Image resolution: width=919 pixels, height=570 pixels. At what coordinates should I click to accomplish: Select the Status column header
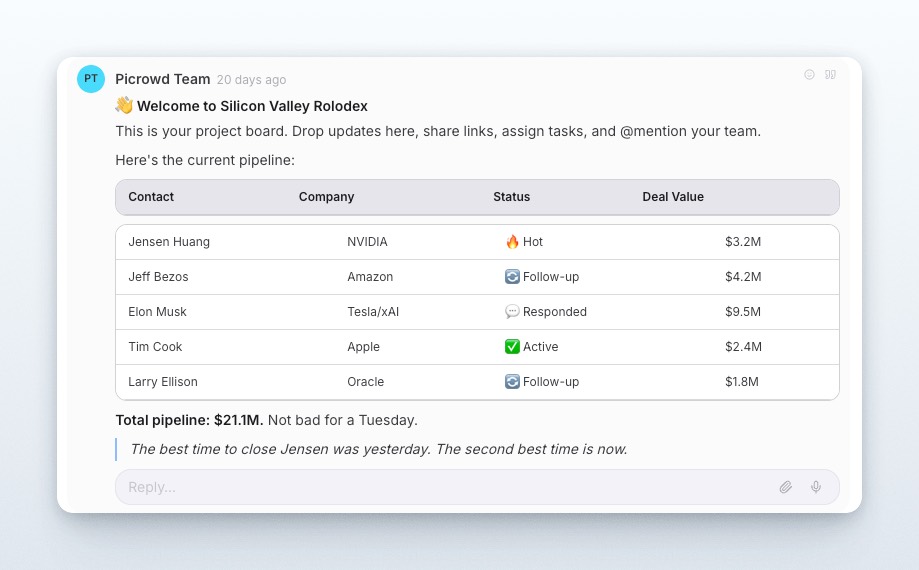pyautogui.click(x=512, y=197)
